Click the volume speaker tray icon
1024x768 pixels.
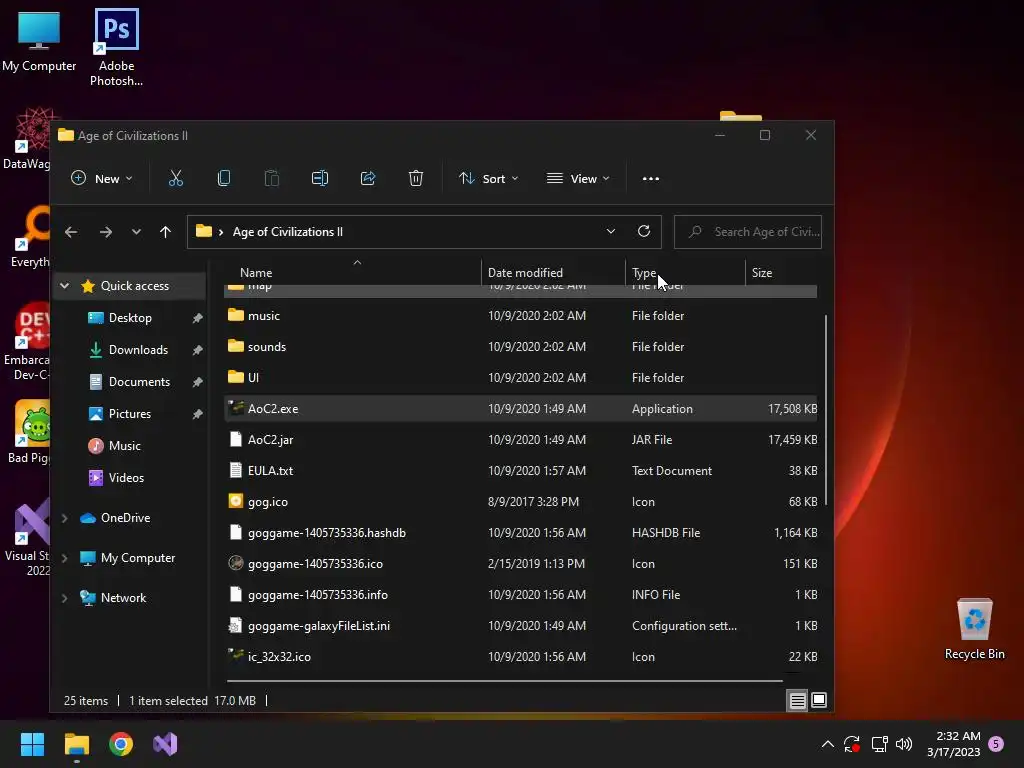904,744
